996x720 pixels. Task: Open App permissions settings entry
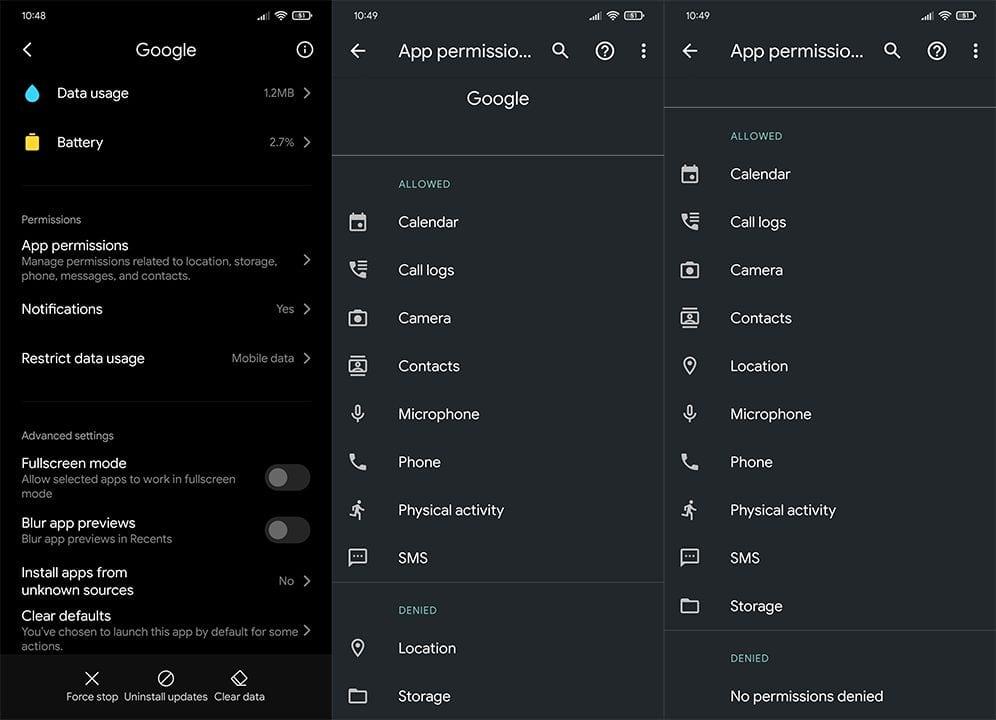166,260
